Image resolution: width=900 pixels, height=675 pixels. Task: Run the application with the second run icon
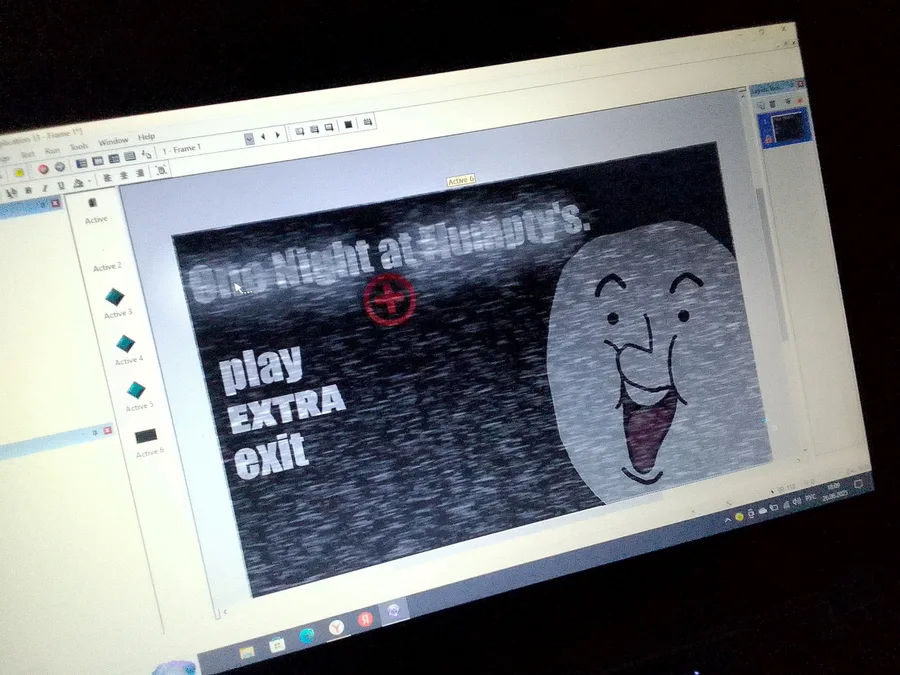tap(315, 129)
